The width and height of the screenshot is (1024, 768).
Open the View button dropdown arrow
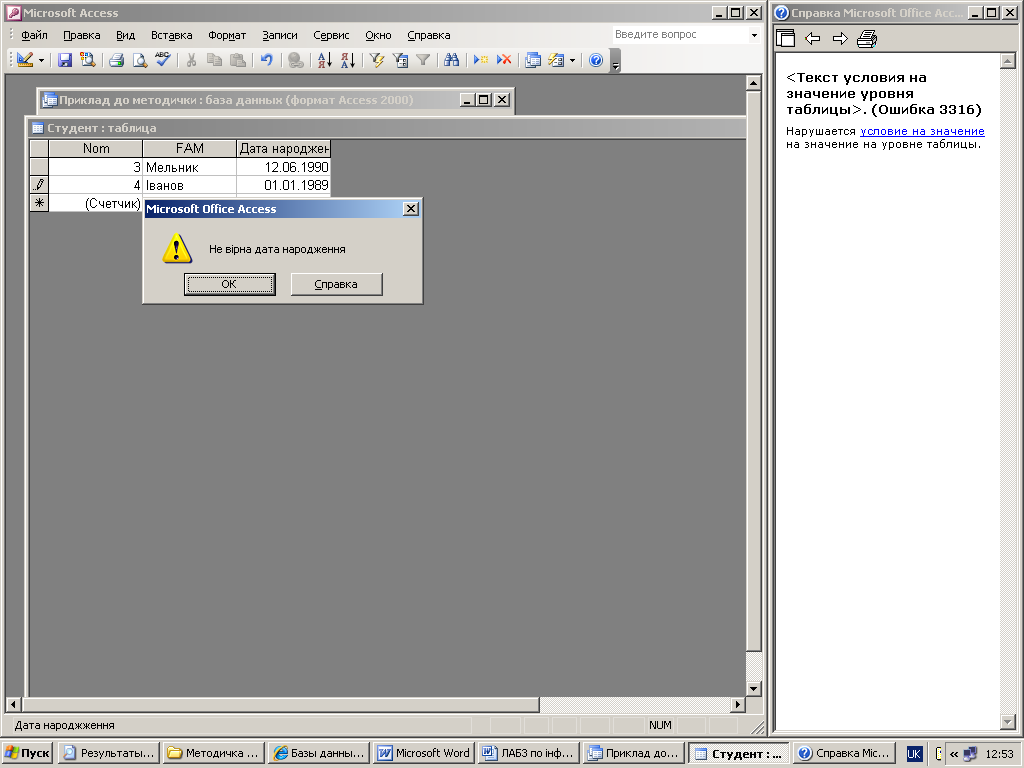[41, 60]
